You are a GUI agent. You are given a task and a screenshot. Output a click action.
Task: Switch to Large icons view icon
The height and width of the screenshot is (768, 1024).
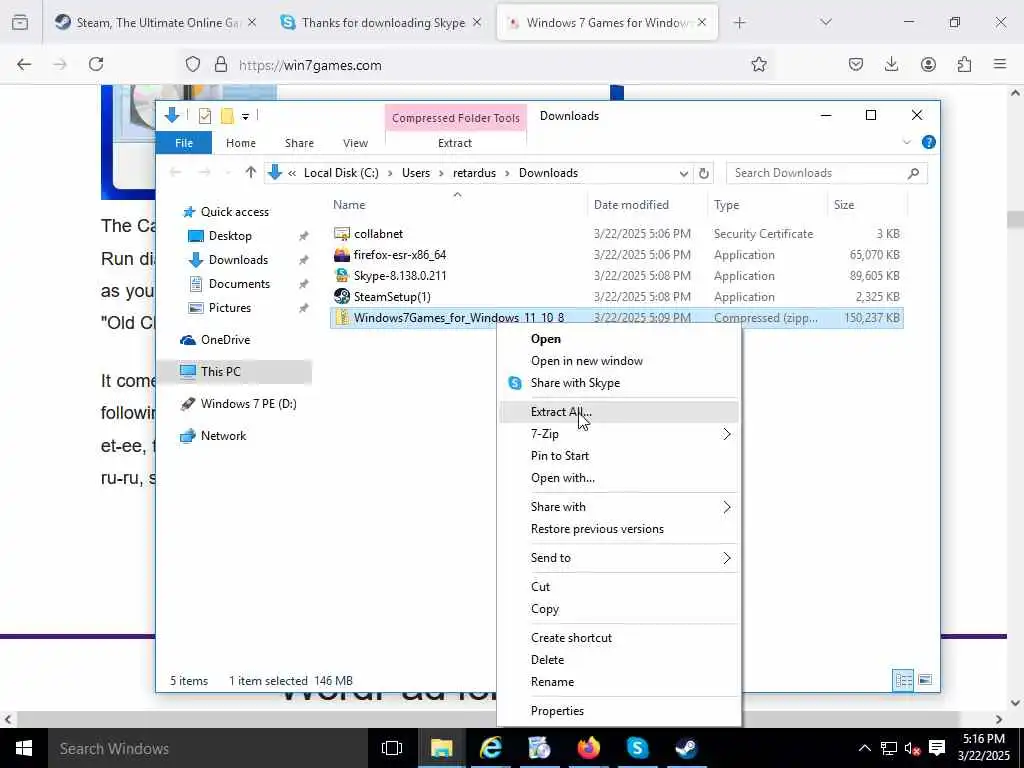[925, 680]
